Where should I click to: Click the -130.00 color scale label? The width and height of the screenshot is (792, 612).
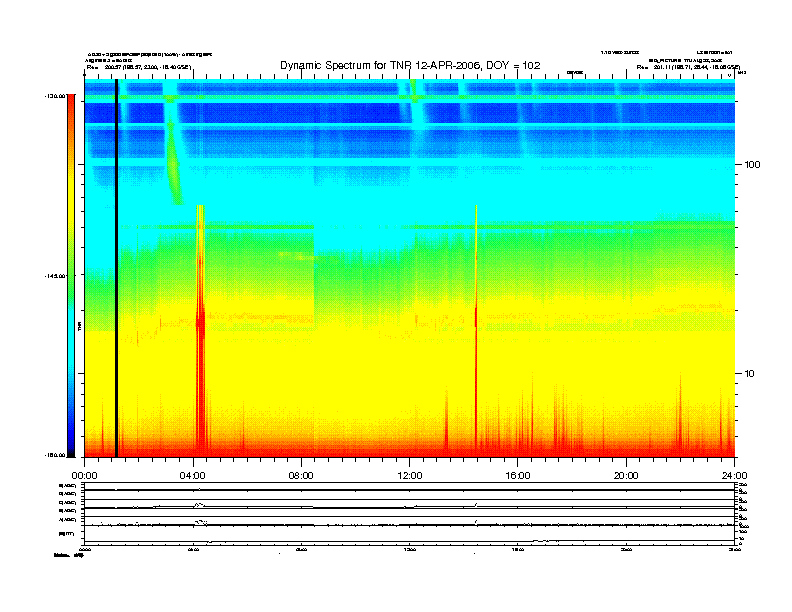pyautogui.click(x=55, y=95)
